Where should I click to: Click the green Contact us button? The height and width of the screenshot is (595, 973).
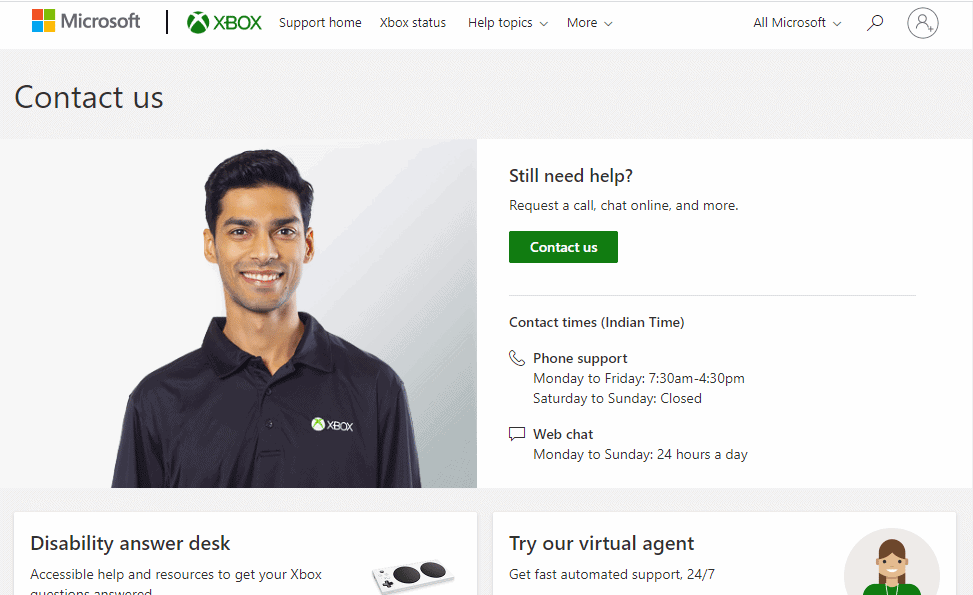point(563,246)
